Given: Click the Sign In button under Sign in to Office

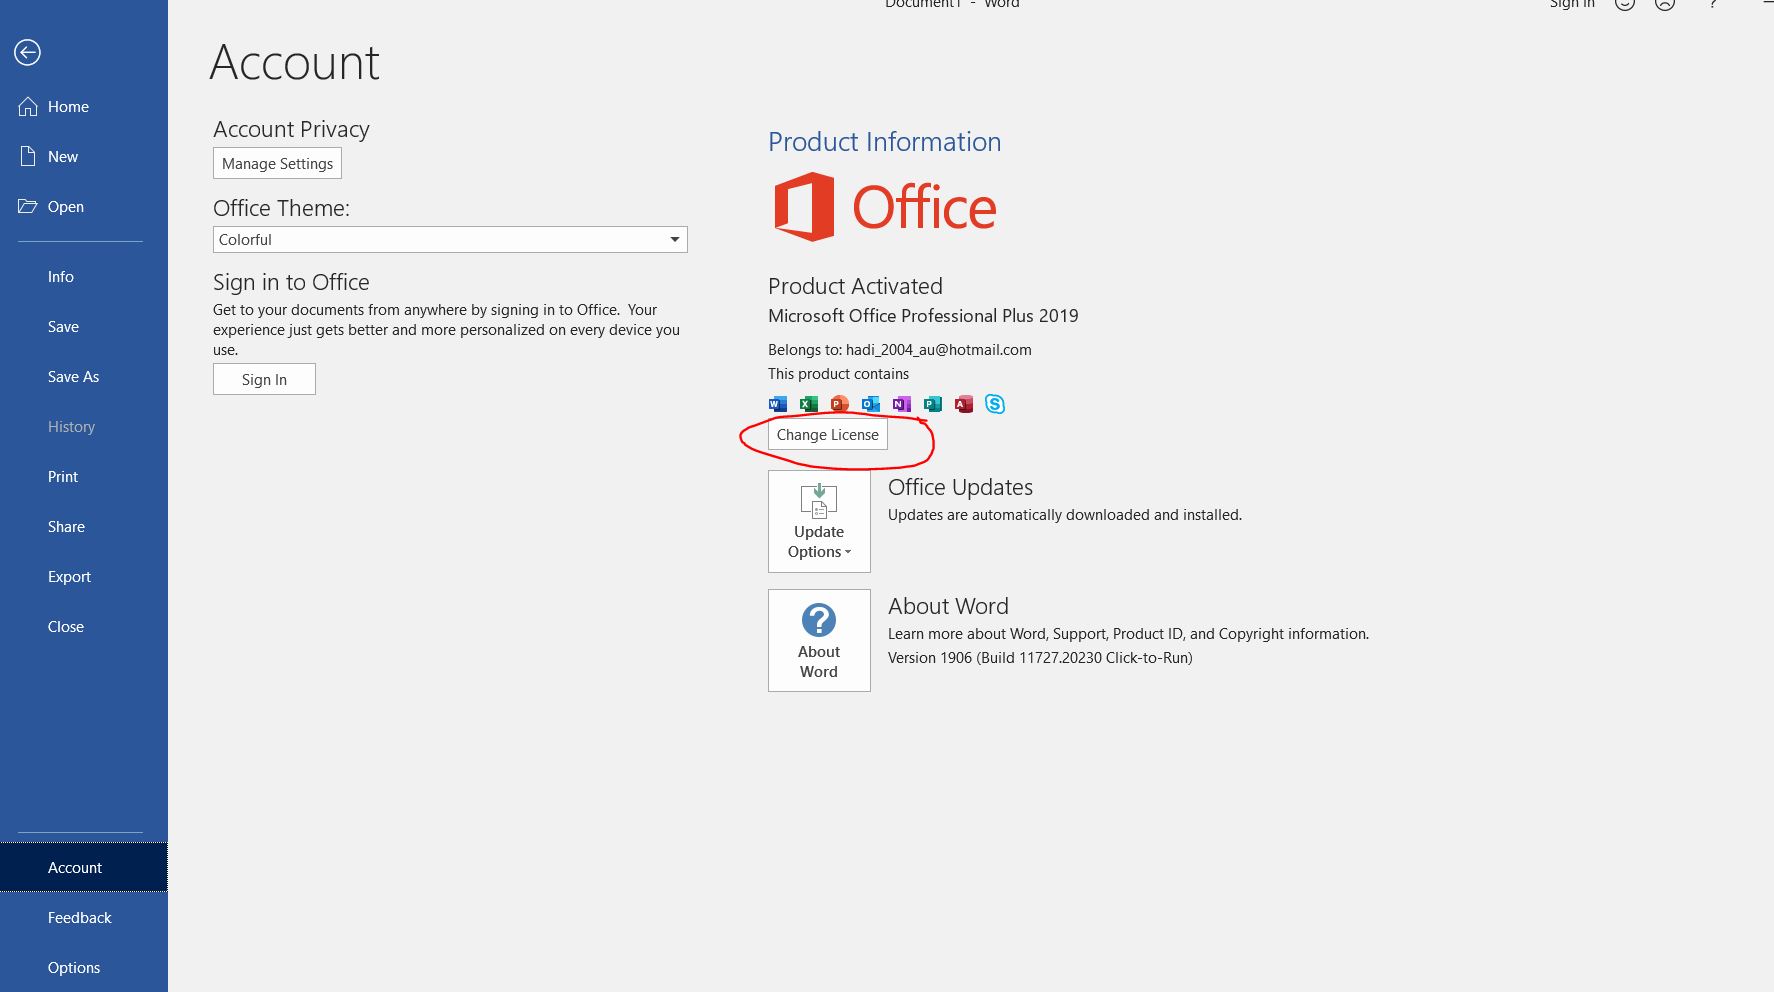Looking at the screenshot, I should click(x=264, y=379).
